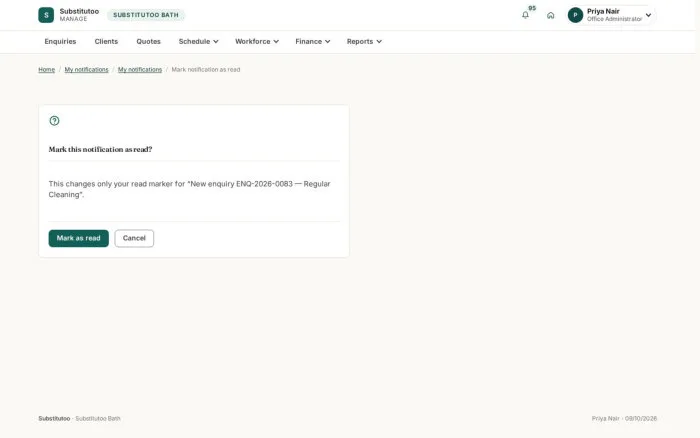This screenshot has width=700, height=438.
Task: Click the Home breadcrumb link
Action: pos(46,70)
